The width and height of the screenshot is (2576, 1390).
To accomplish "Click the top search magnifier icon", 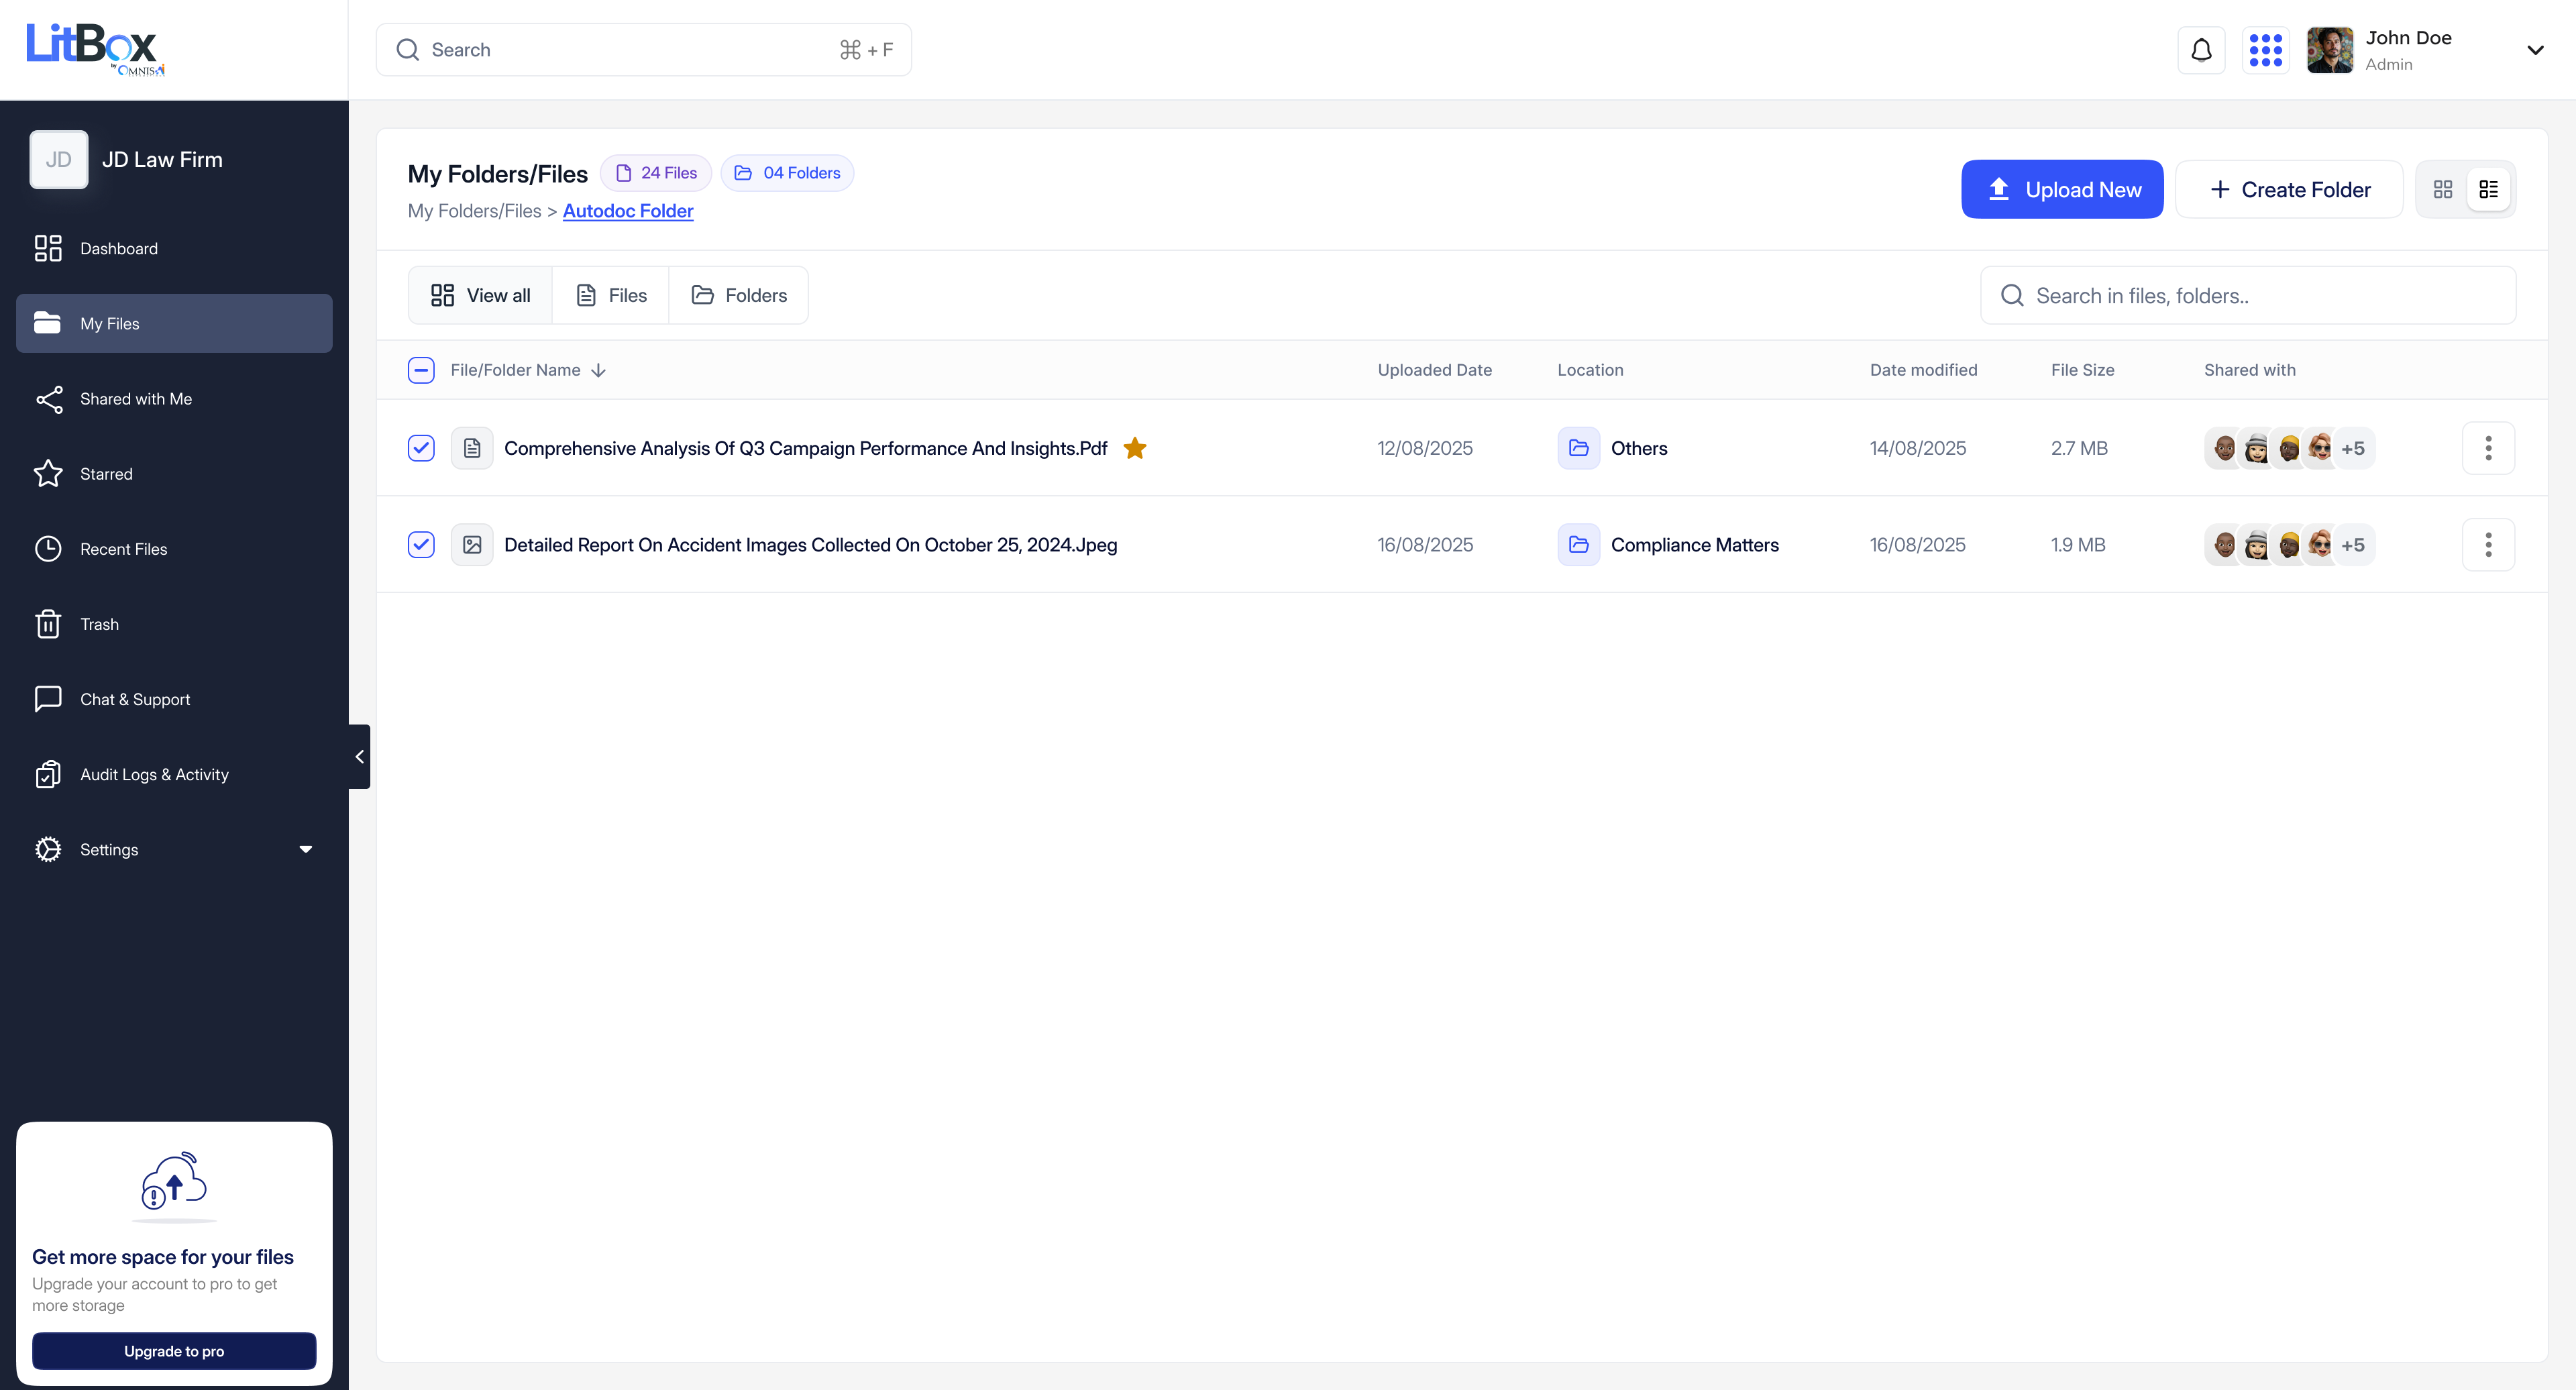I will [407, 50].
